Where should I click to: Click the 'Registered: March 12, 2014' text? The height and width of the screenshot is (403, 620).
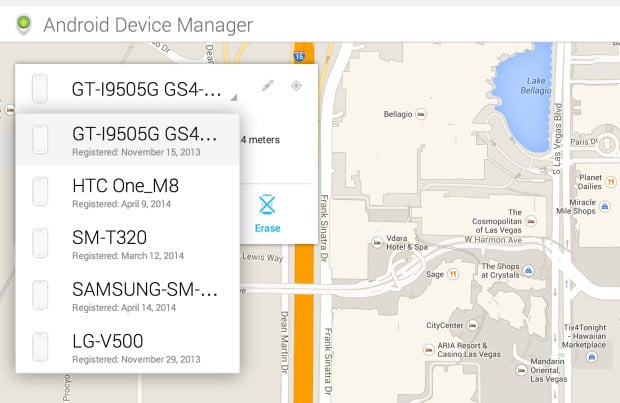click(x=128, y=256)
